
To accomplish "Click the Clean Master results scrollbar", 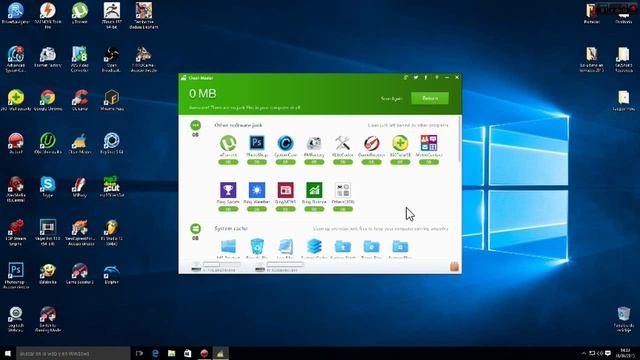I will [x=460, y=139].
